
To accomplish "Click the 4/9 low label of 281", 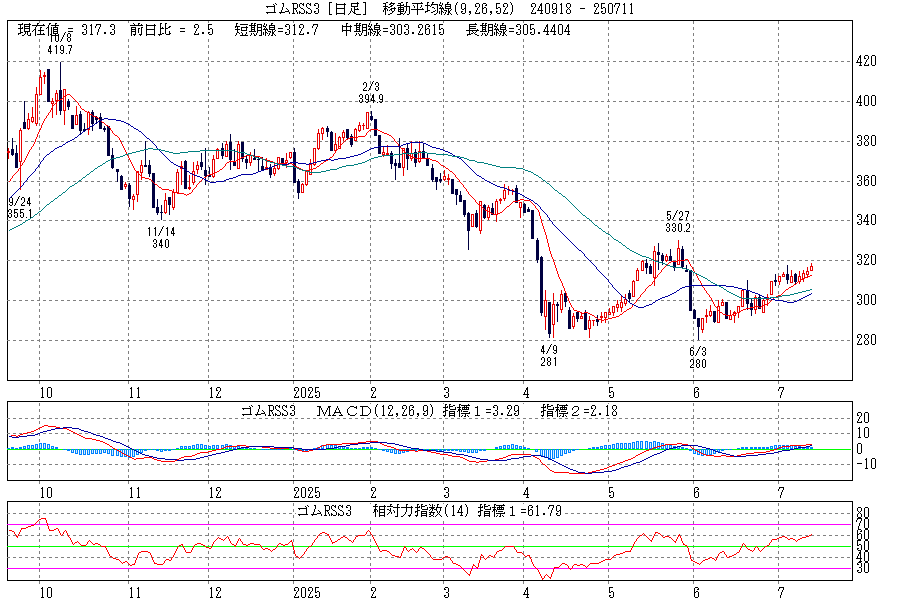I will 548,356.
